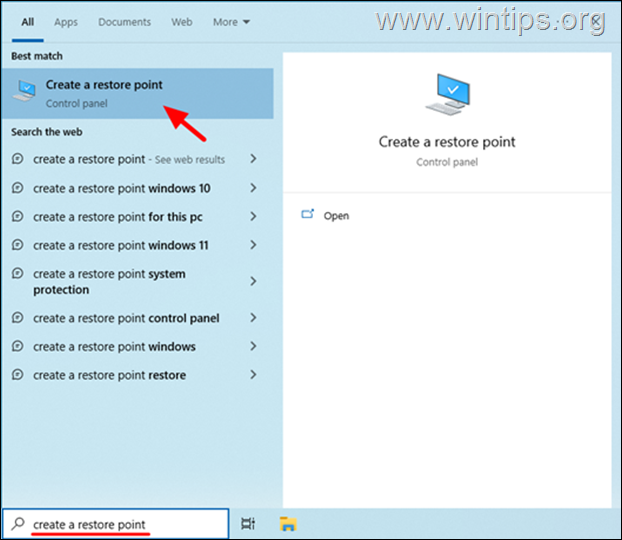Switch to the Documents tab

(x=125, y=22)
